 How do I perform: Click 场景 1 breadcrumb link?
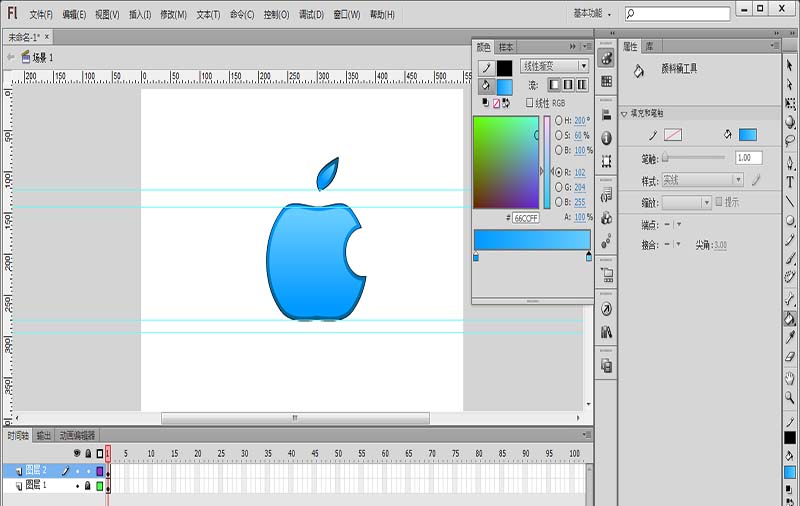[x=43, y=58]
